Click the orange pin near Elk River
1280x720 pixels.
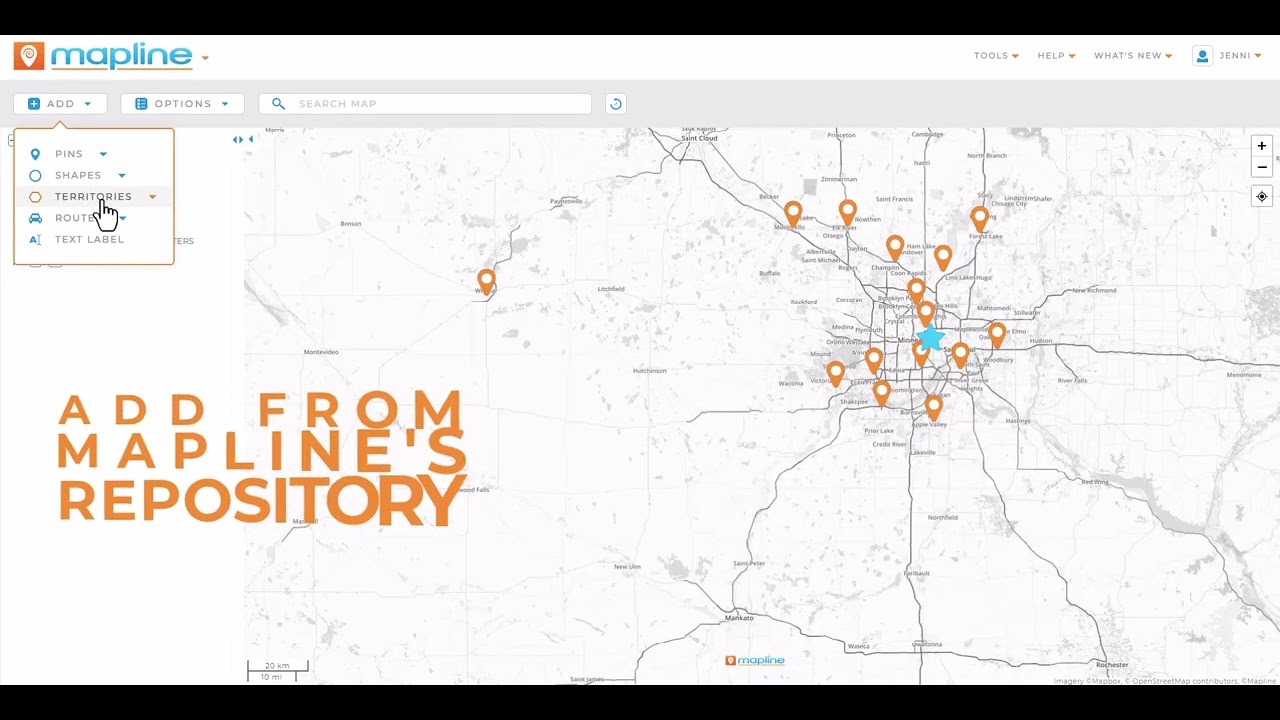click(848, 213)
